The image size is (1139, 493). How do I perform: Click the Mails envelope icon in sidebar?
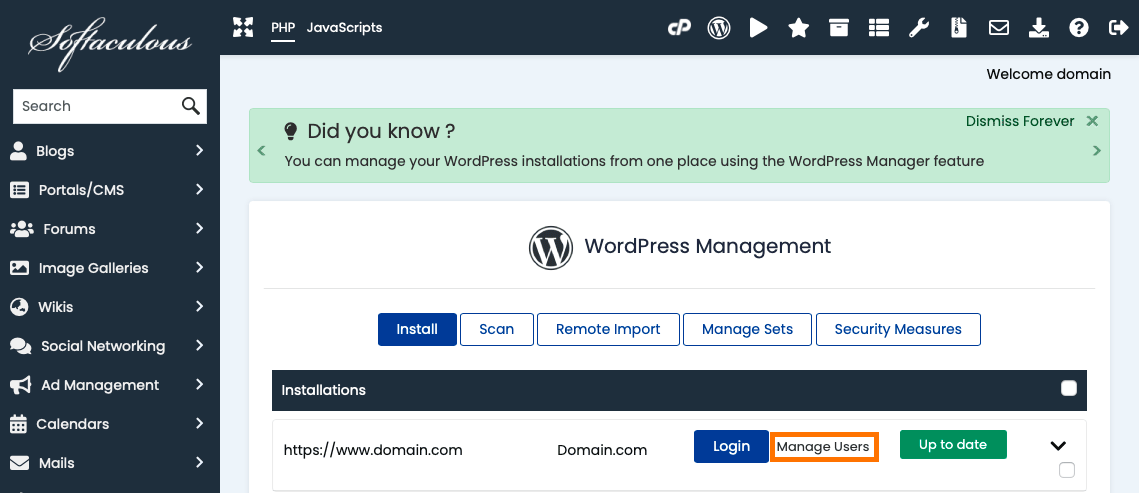tap(20, 463)
